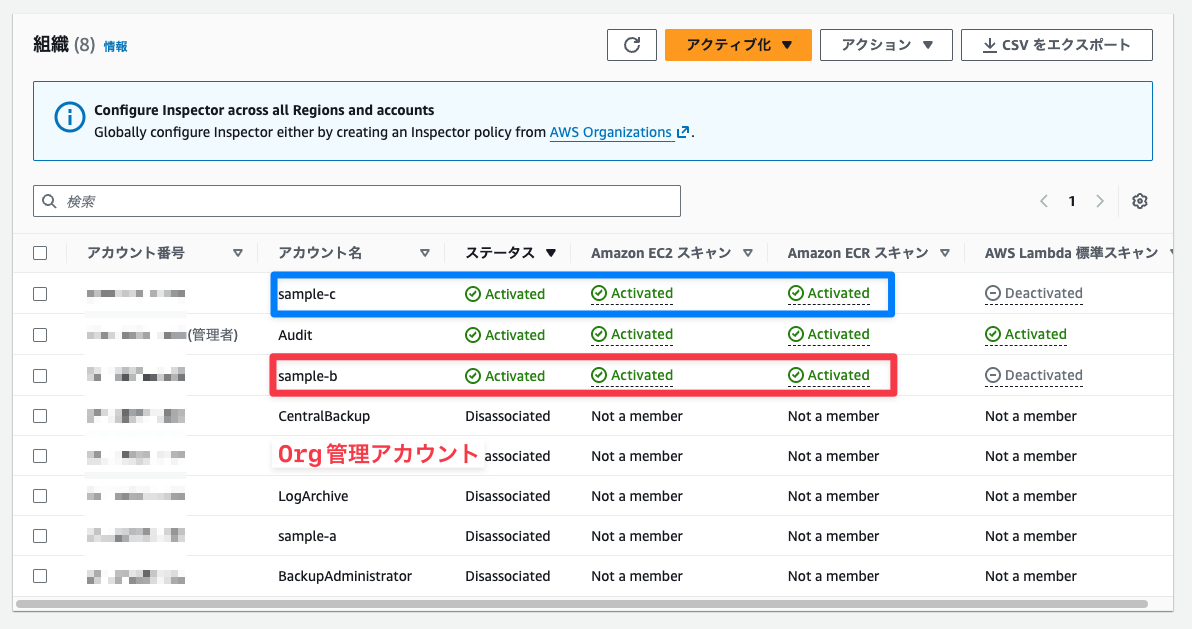Image resolution: width=1192 pixels, height=629 pixels.
Task: Tick the CentralBackup row checkbox
Action: pos(40,416)
